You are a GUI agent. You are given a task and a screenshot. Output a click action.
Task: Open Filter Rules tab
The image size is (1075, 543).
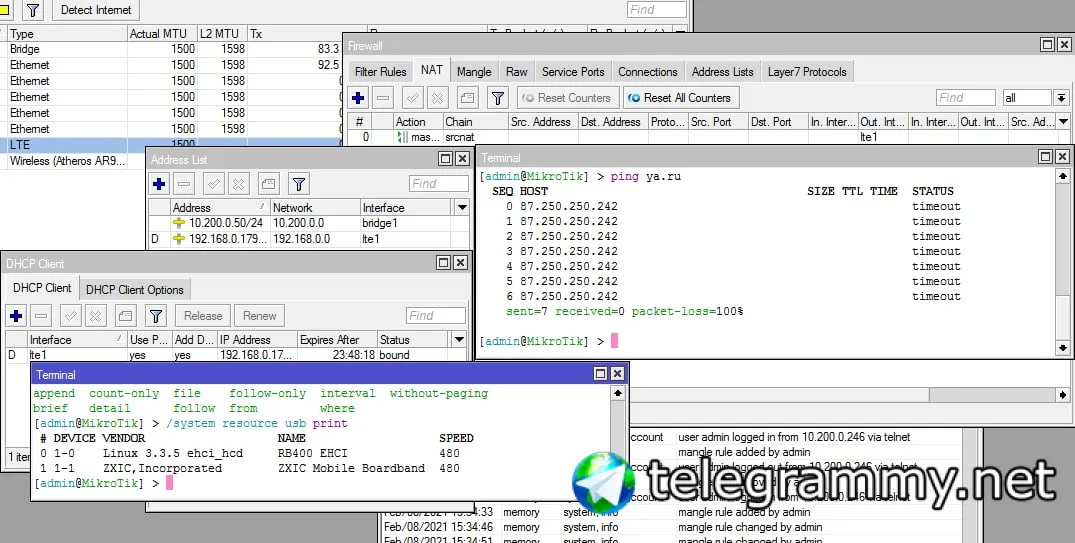click(x=381, y=72)
